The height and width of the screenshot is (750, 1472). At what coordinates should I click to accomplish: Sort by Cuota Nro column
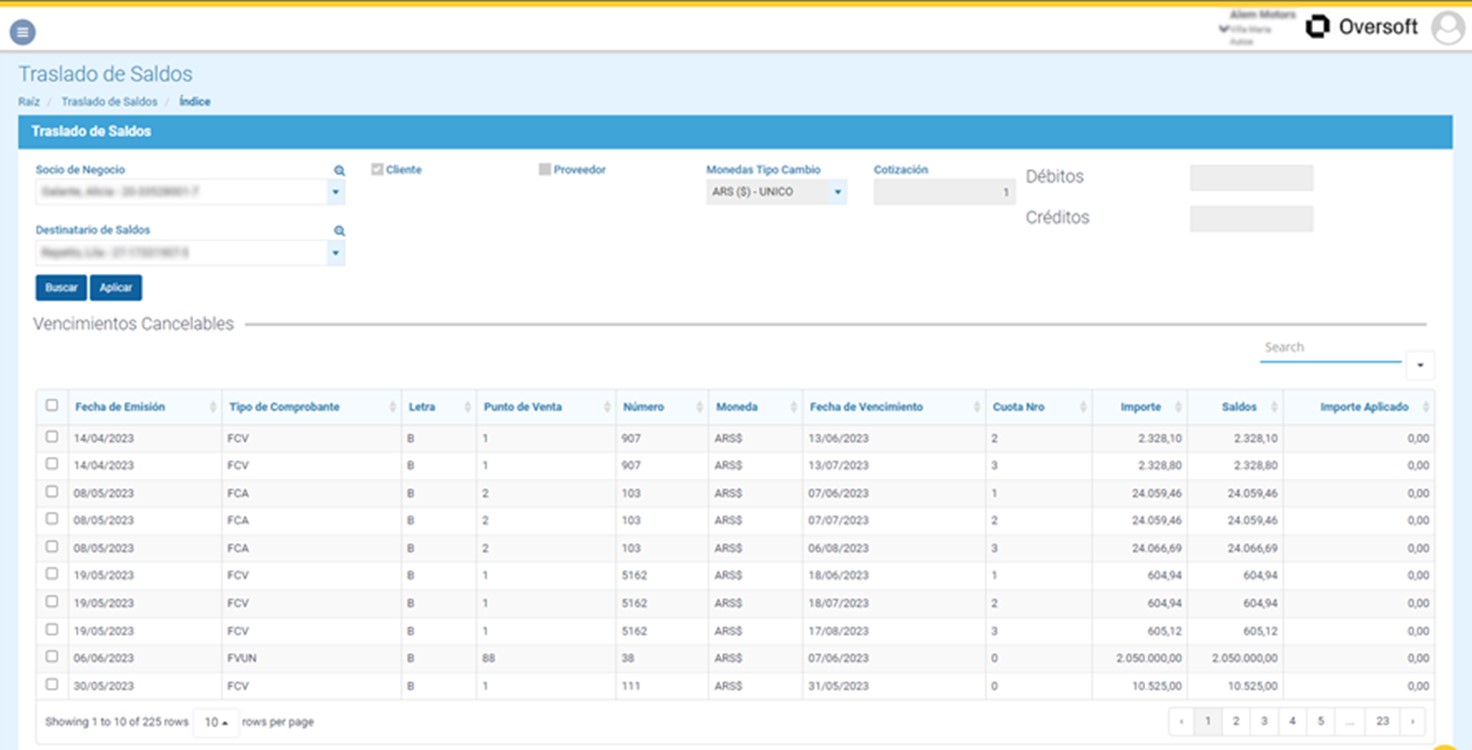(1039, 407)
